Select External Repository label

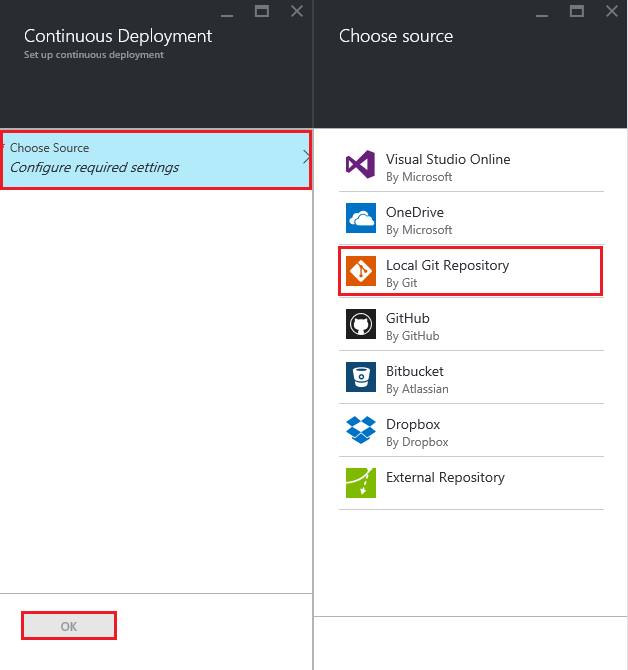pos(445,477)
